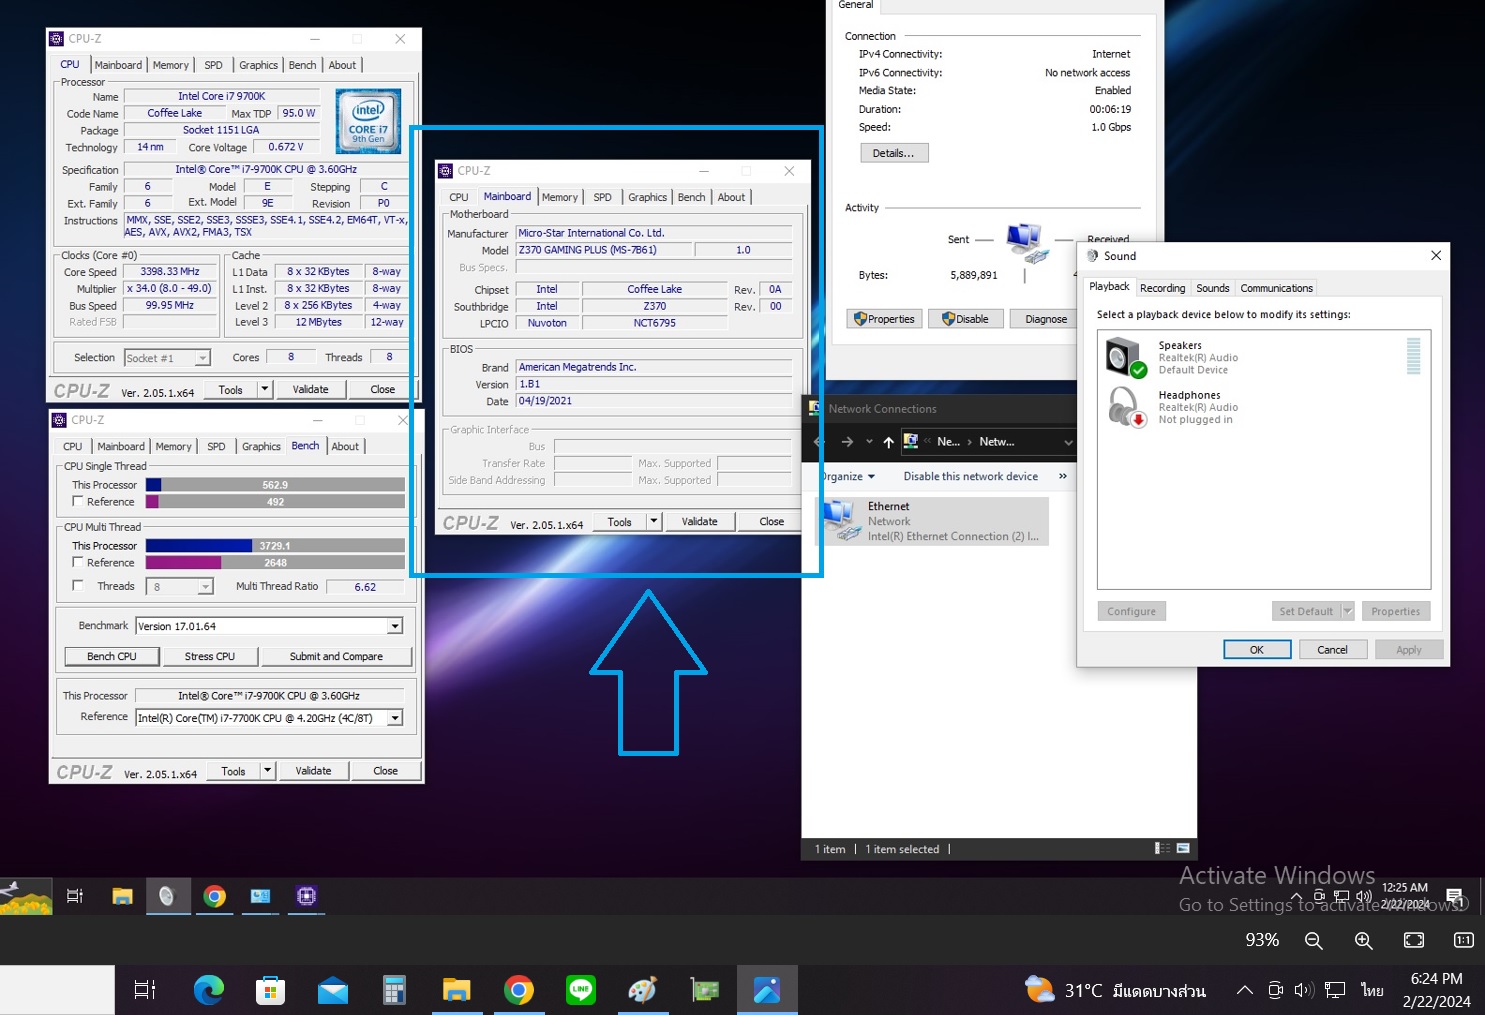1485x1015 pixels.
Task: Click the Stress CPU button
Action: [x=210, y=656]
